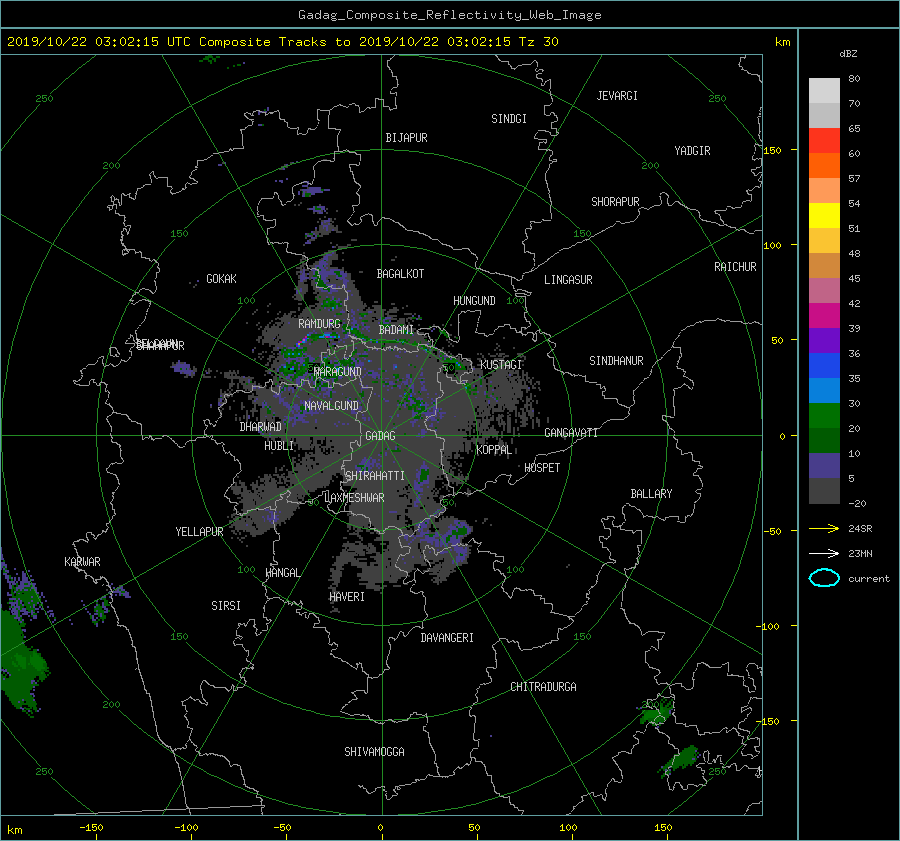Select the BALLARY city label

[651, 494]
